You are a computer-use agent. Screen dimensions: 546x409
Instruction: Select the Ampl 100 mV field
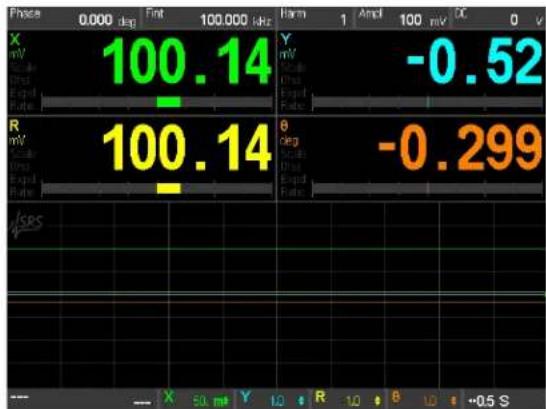point(403,19)
